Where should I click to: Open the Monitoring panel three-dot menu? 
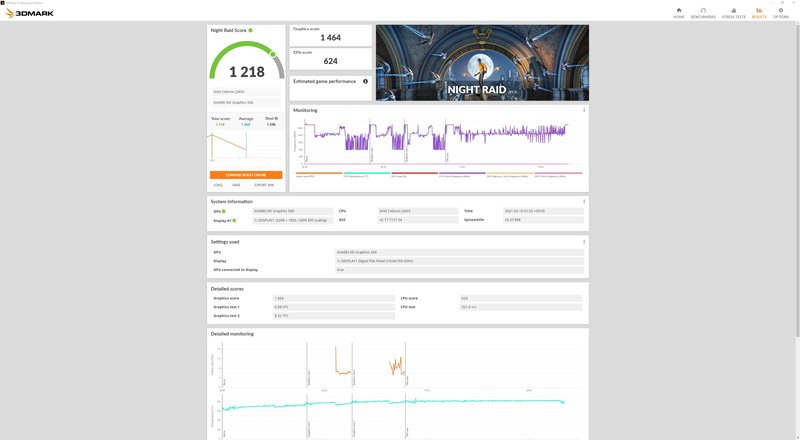584,110
